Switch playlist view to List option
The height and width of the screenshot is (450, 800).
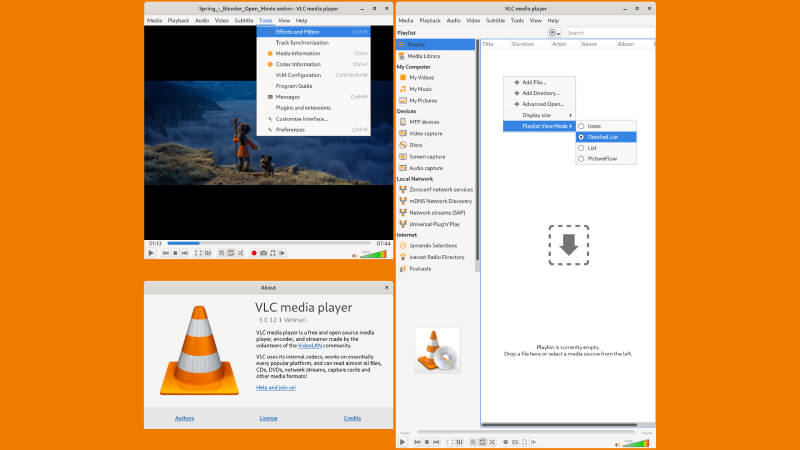[592, 147]
